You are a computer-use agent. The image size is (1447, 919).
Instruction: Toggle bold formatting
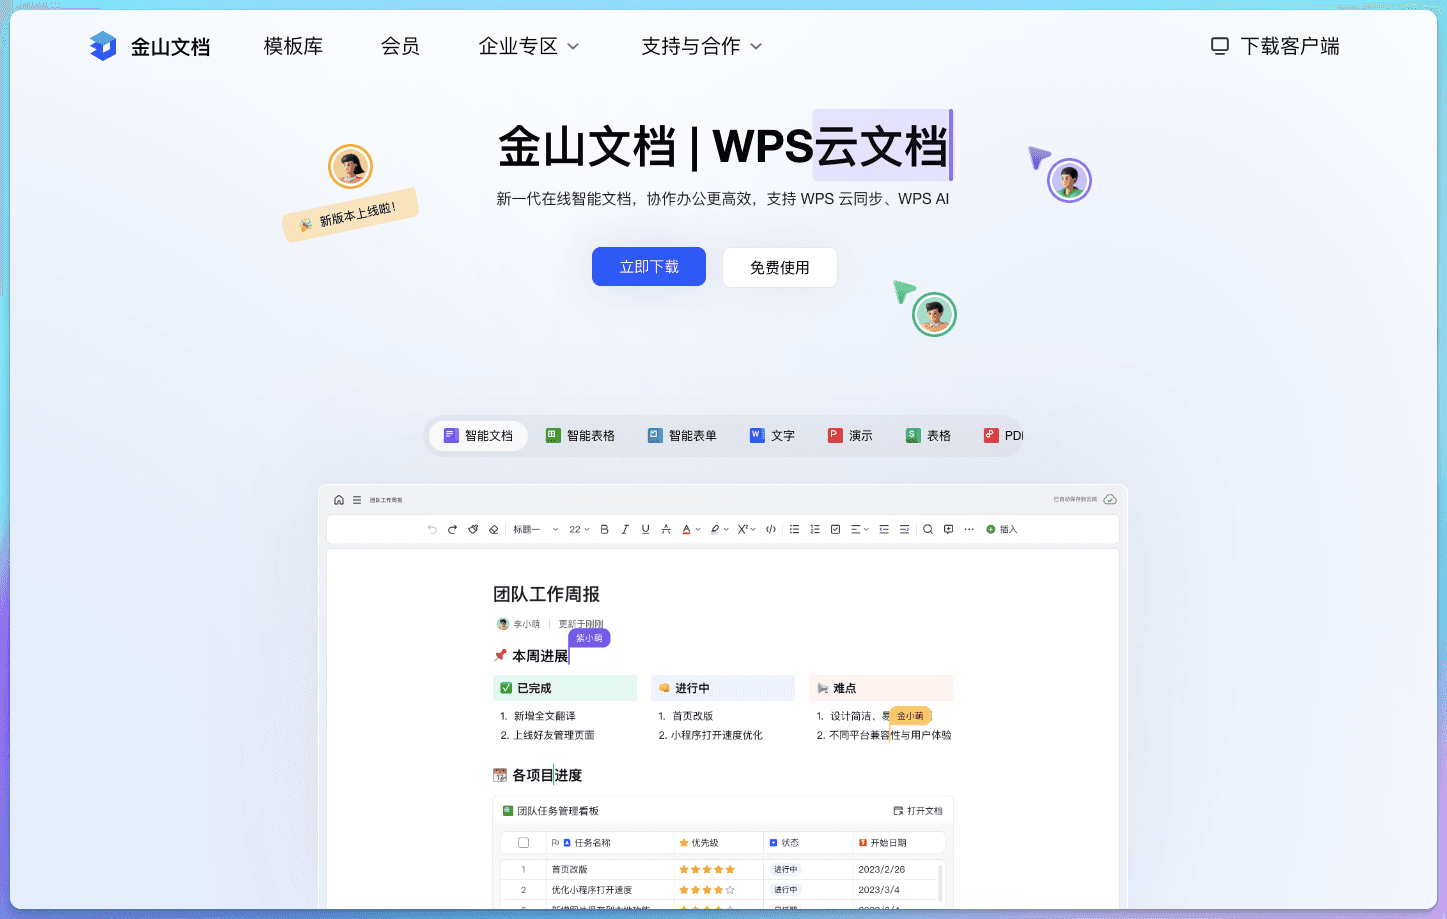604,529
